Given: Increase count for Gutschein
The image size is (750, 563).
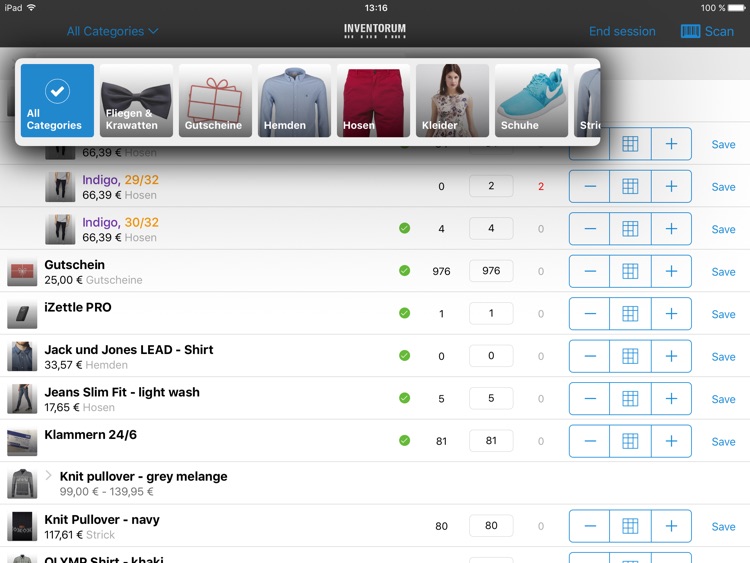Looking at the screenshot, I should click(x=671, y=271).
